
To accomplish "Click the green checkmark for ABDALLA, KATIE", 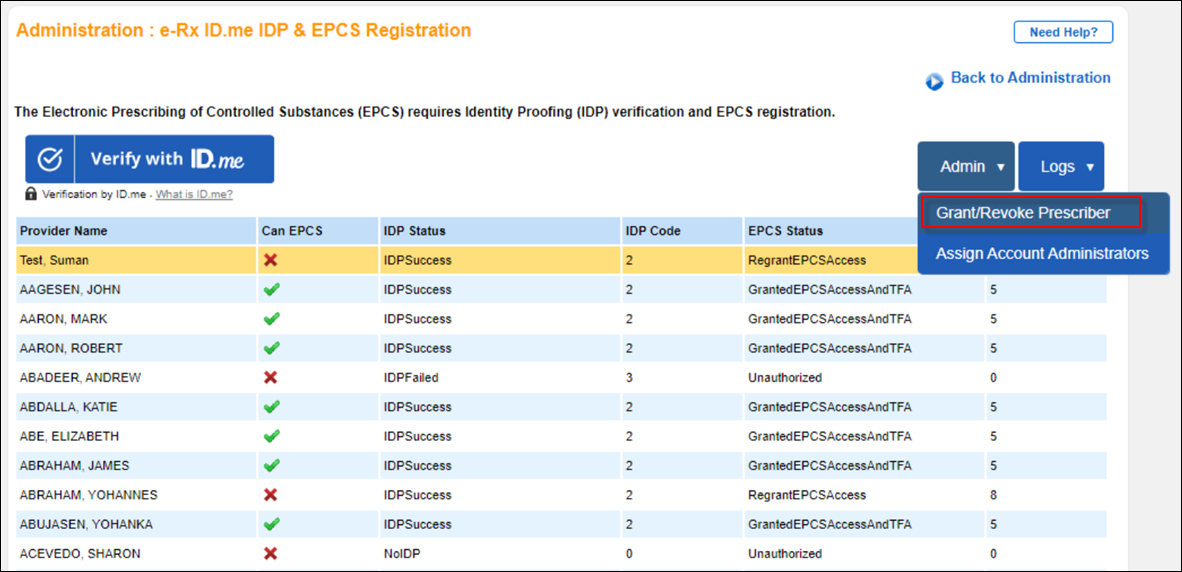I will click(270, 407).
